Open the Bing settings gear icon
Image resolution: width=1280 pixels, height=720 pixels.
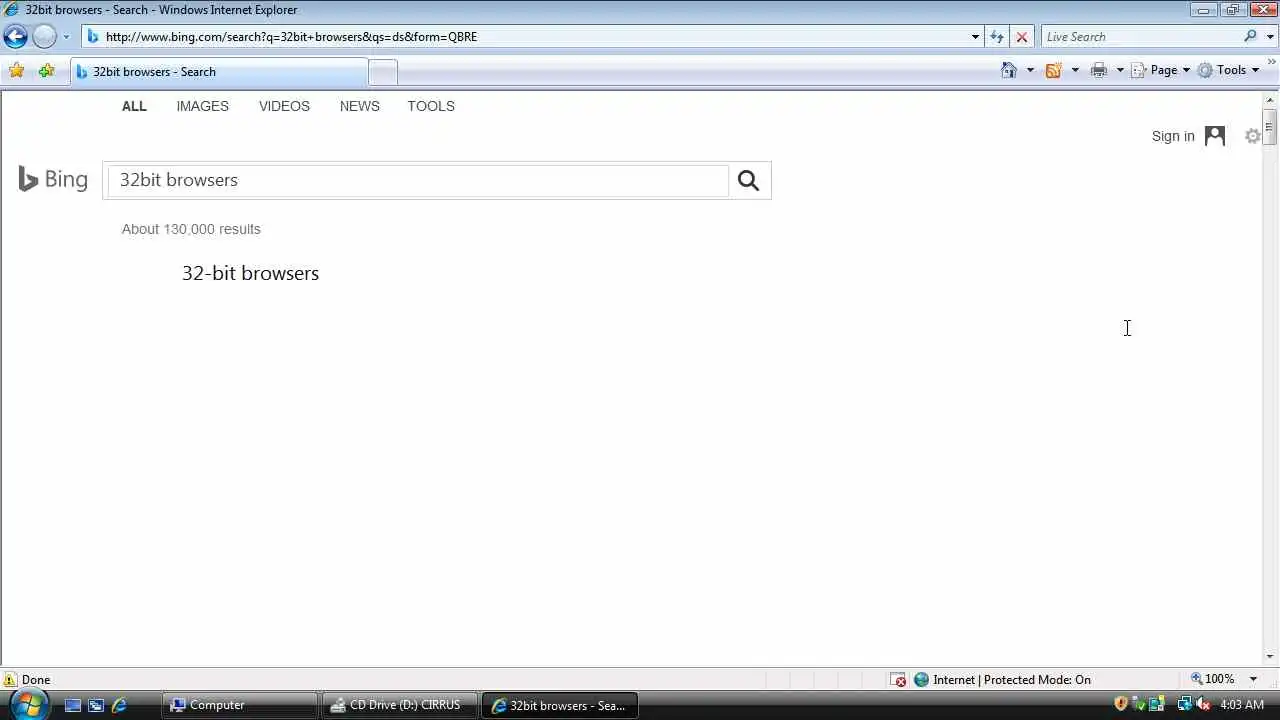1252,136
